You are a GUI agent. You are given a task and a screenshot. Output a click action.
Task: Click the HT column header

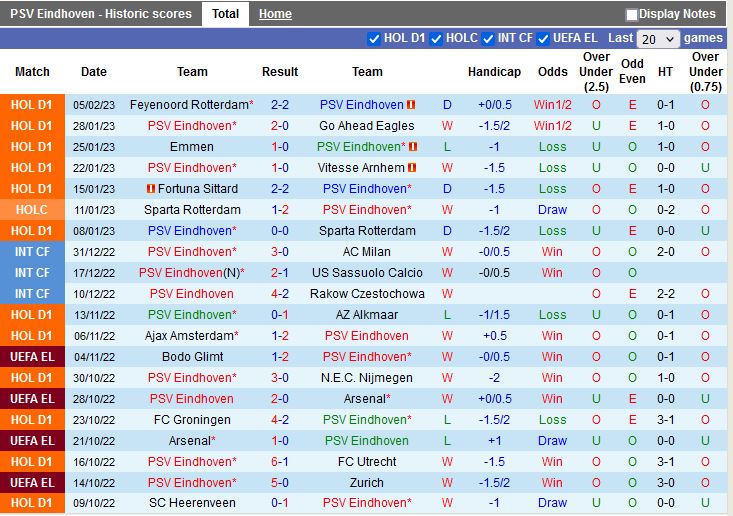coord(665,72)
